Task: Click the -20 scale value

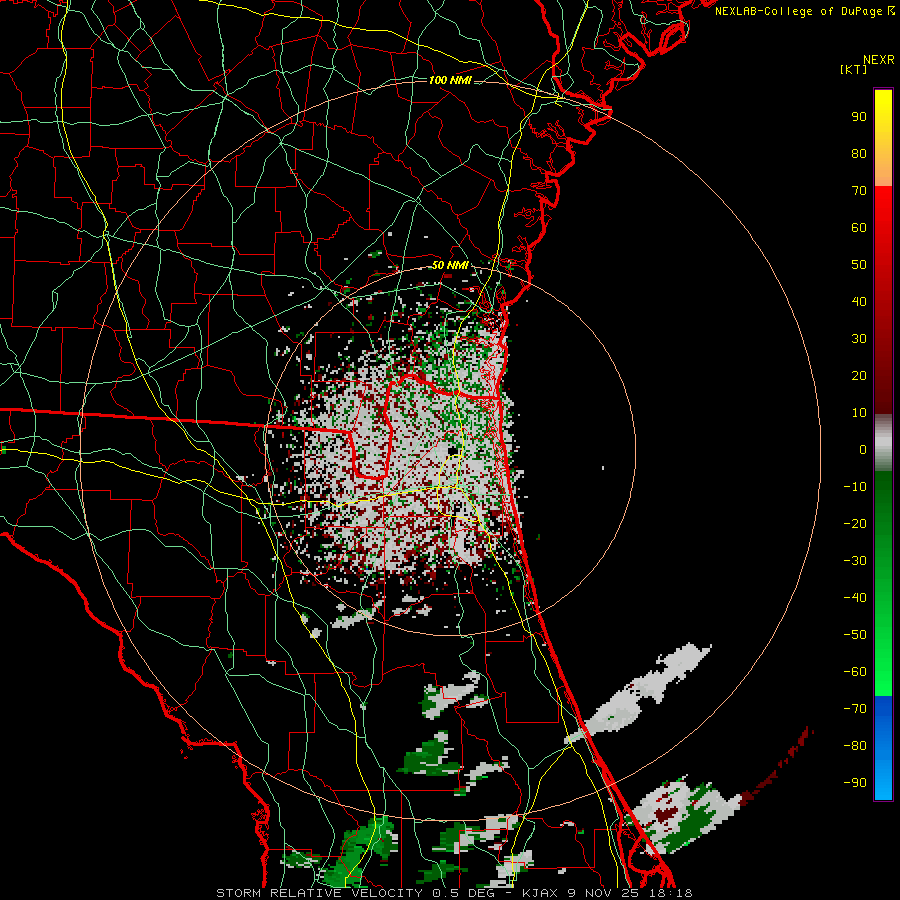Action: coord(855,523)
